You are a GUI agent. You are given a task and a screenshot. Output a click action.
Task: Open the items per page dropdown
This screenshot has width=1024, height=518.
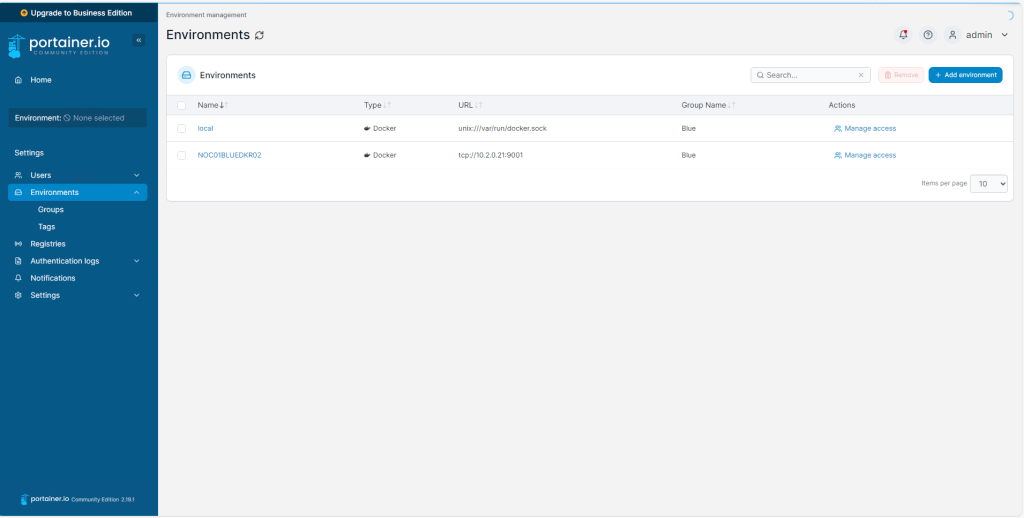988,184
